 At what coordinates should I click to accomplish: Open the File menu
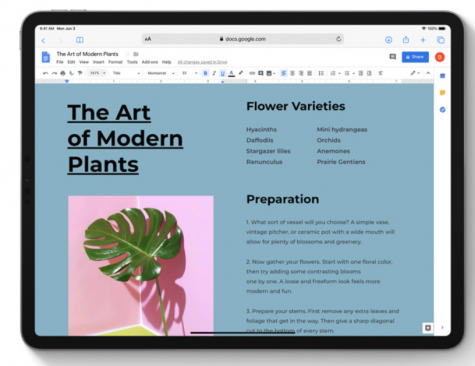point(60,62)
